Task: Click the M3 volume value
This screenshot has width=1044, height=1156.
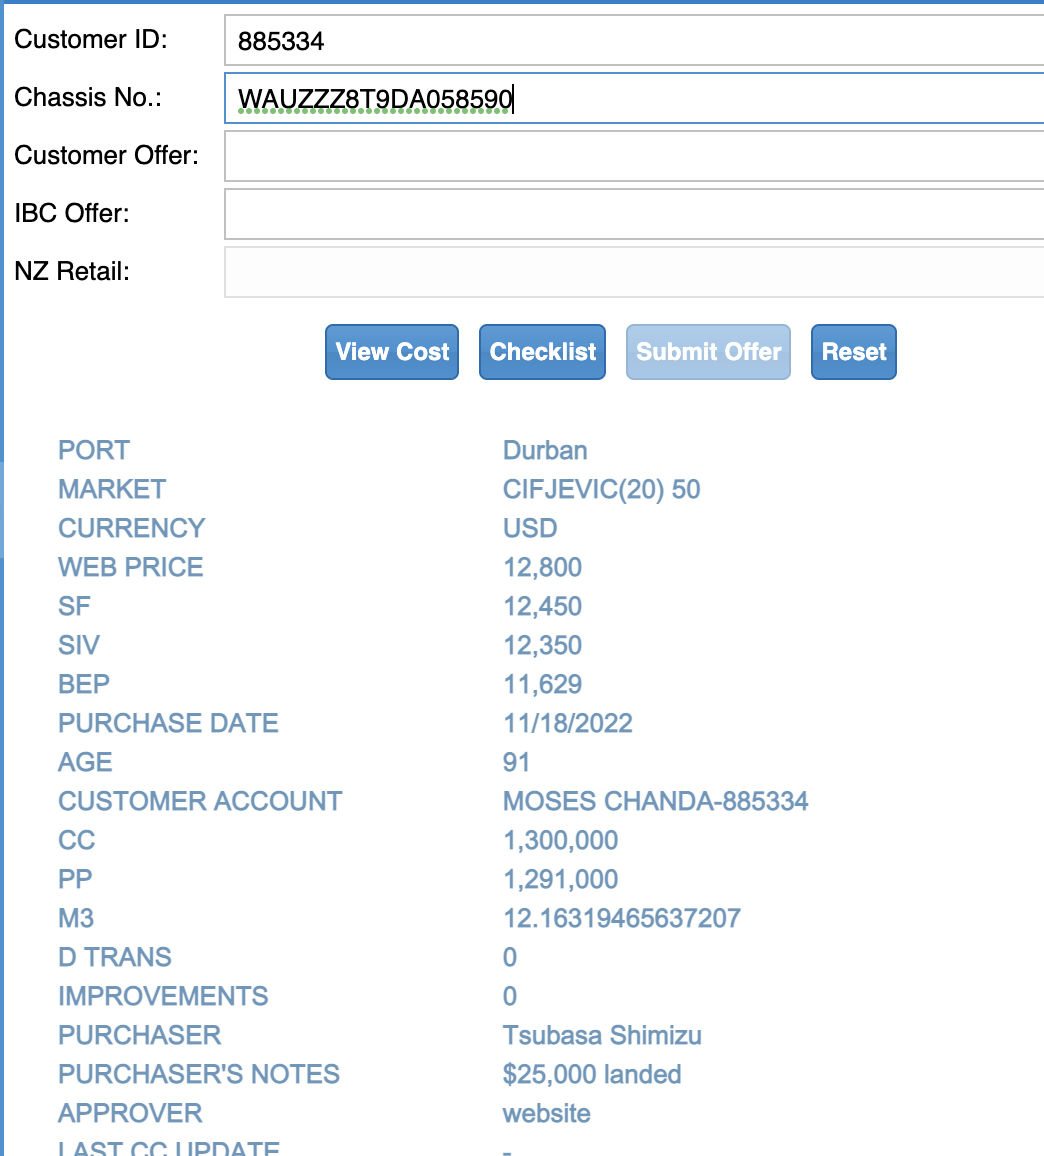Action: tap(622, 918)
